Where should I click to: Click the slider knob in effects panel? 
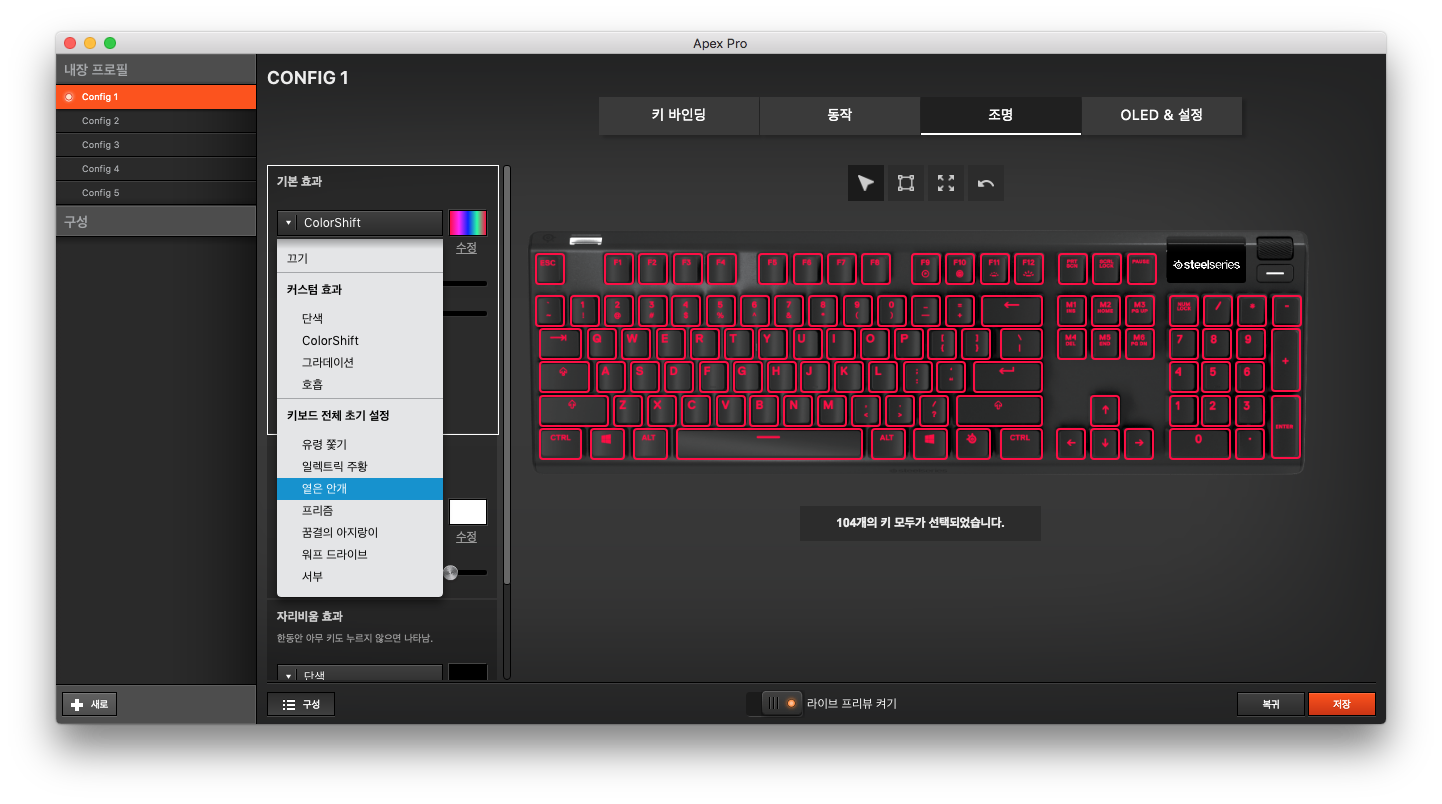tap(450, 572)
